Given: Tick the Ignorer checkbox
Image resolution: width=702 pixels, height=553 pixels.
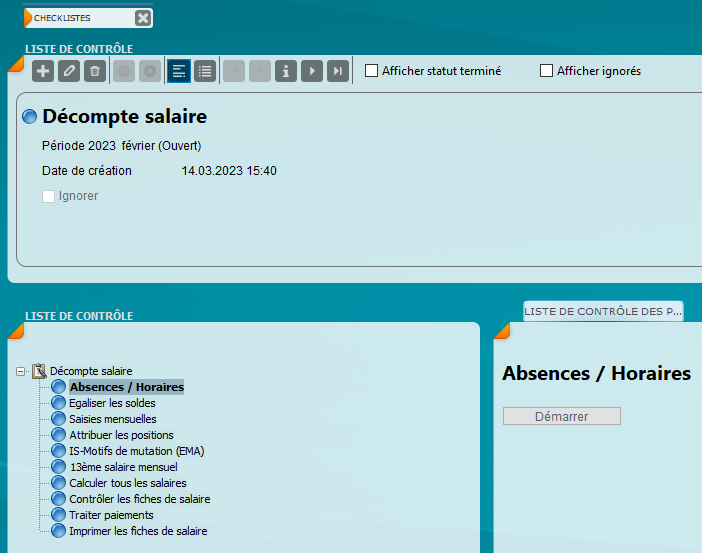Looking at the screenshot, I should pos(48,196).
